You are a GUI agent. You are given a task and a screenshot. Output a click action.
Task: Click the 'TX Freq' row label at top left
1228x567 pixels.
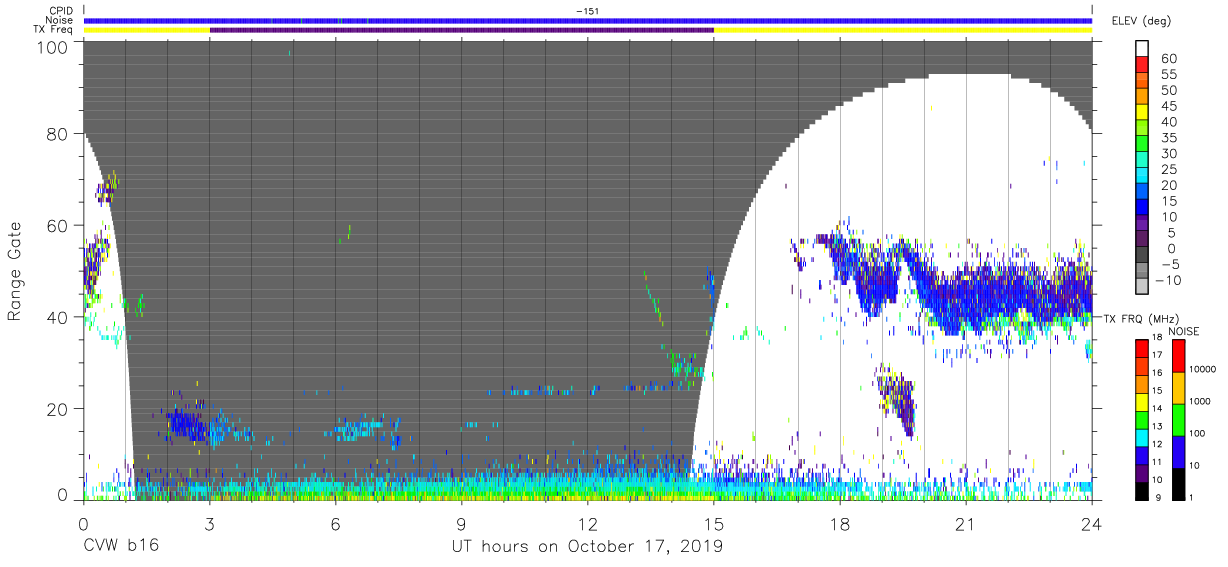tap(54, 30)
